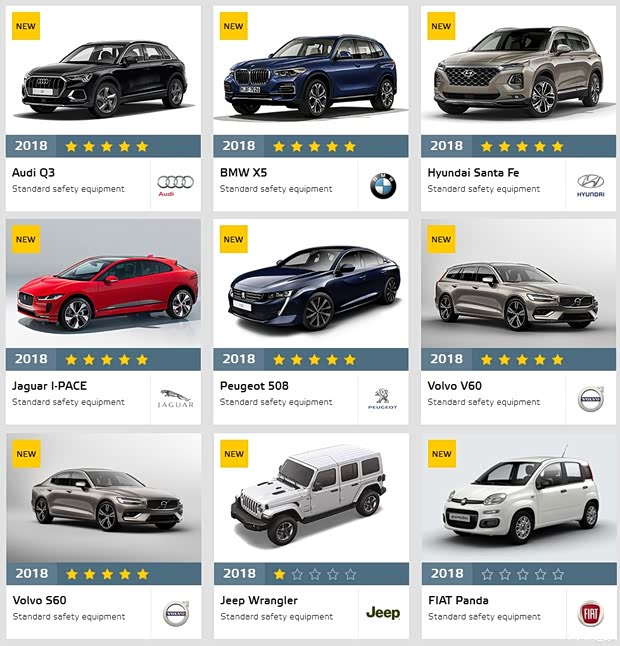Click the Jeep brand logo

click(x=383, y=613)
